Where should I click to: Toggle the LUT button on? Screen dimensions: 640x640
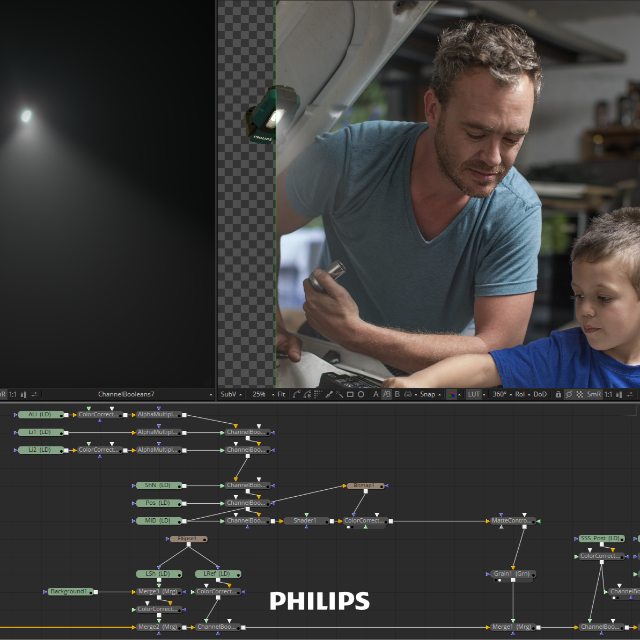click(x=474, y=394)
